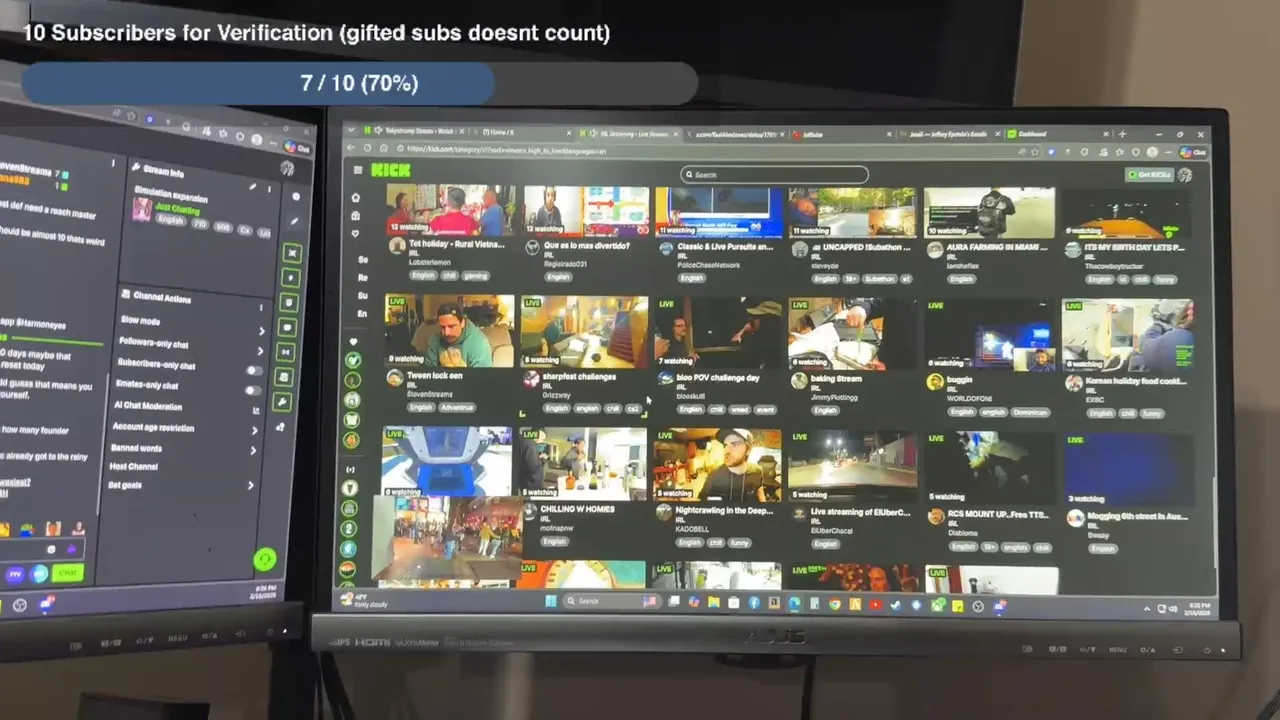Click the Get KICKs button
Screen dimensions: 1280x720
coord(1148,174)
